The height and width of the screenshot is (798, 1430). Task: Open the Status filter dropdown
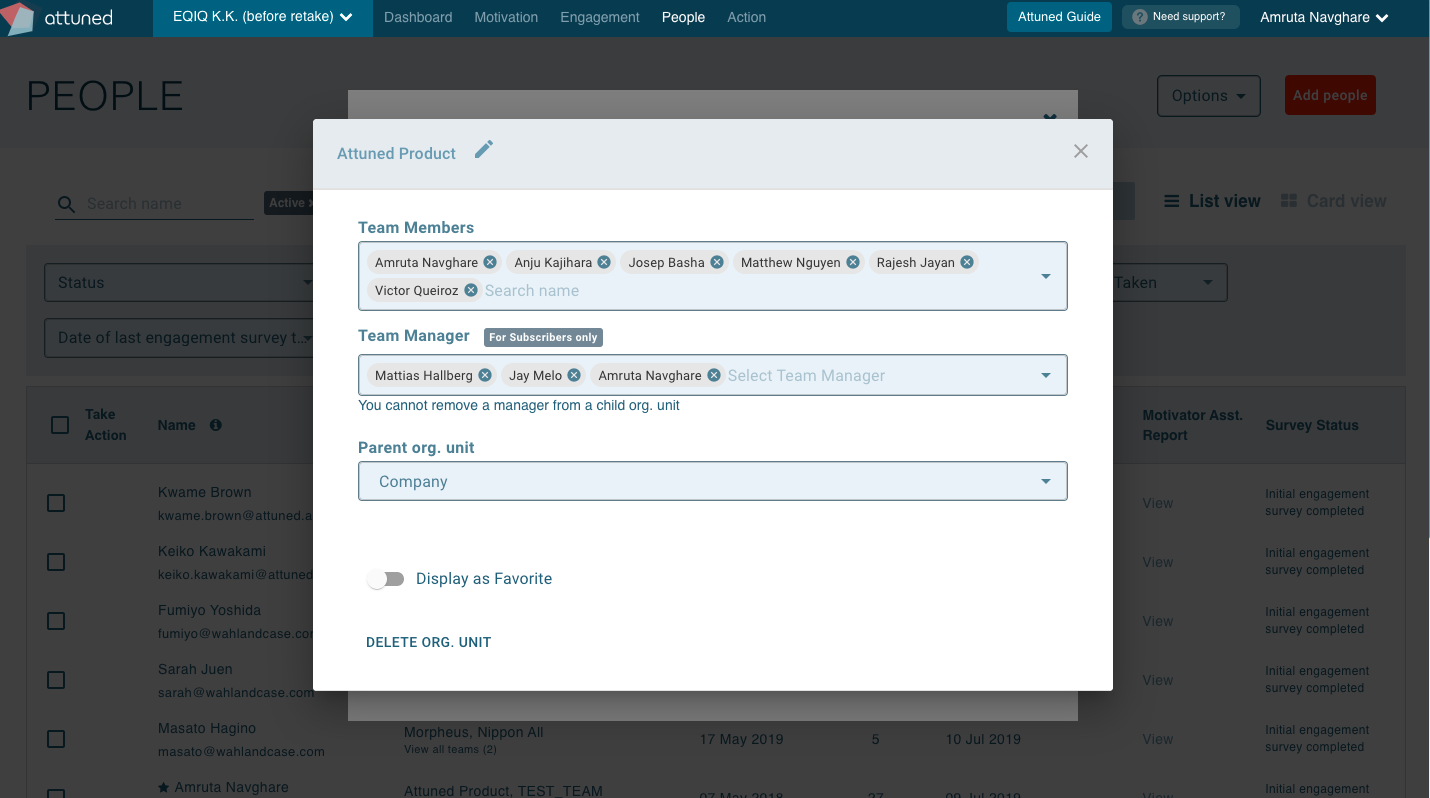point(179,283)
